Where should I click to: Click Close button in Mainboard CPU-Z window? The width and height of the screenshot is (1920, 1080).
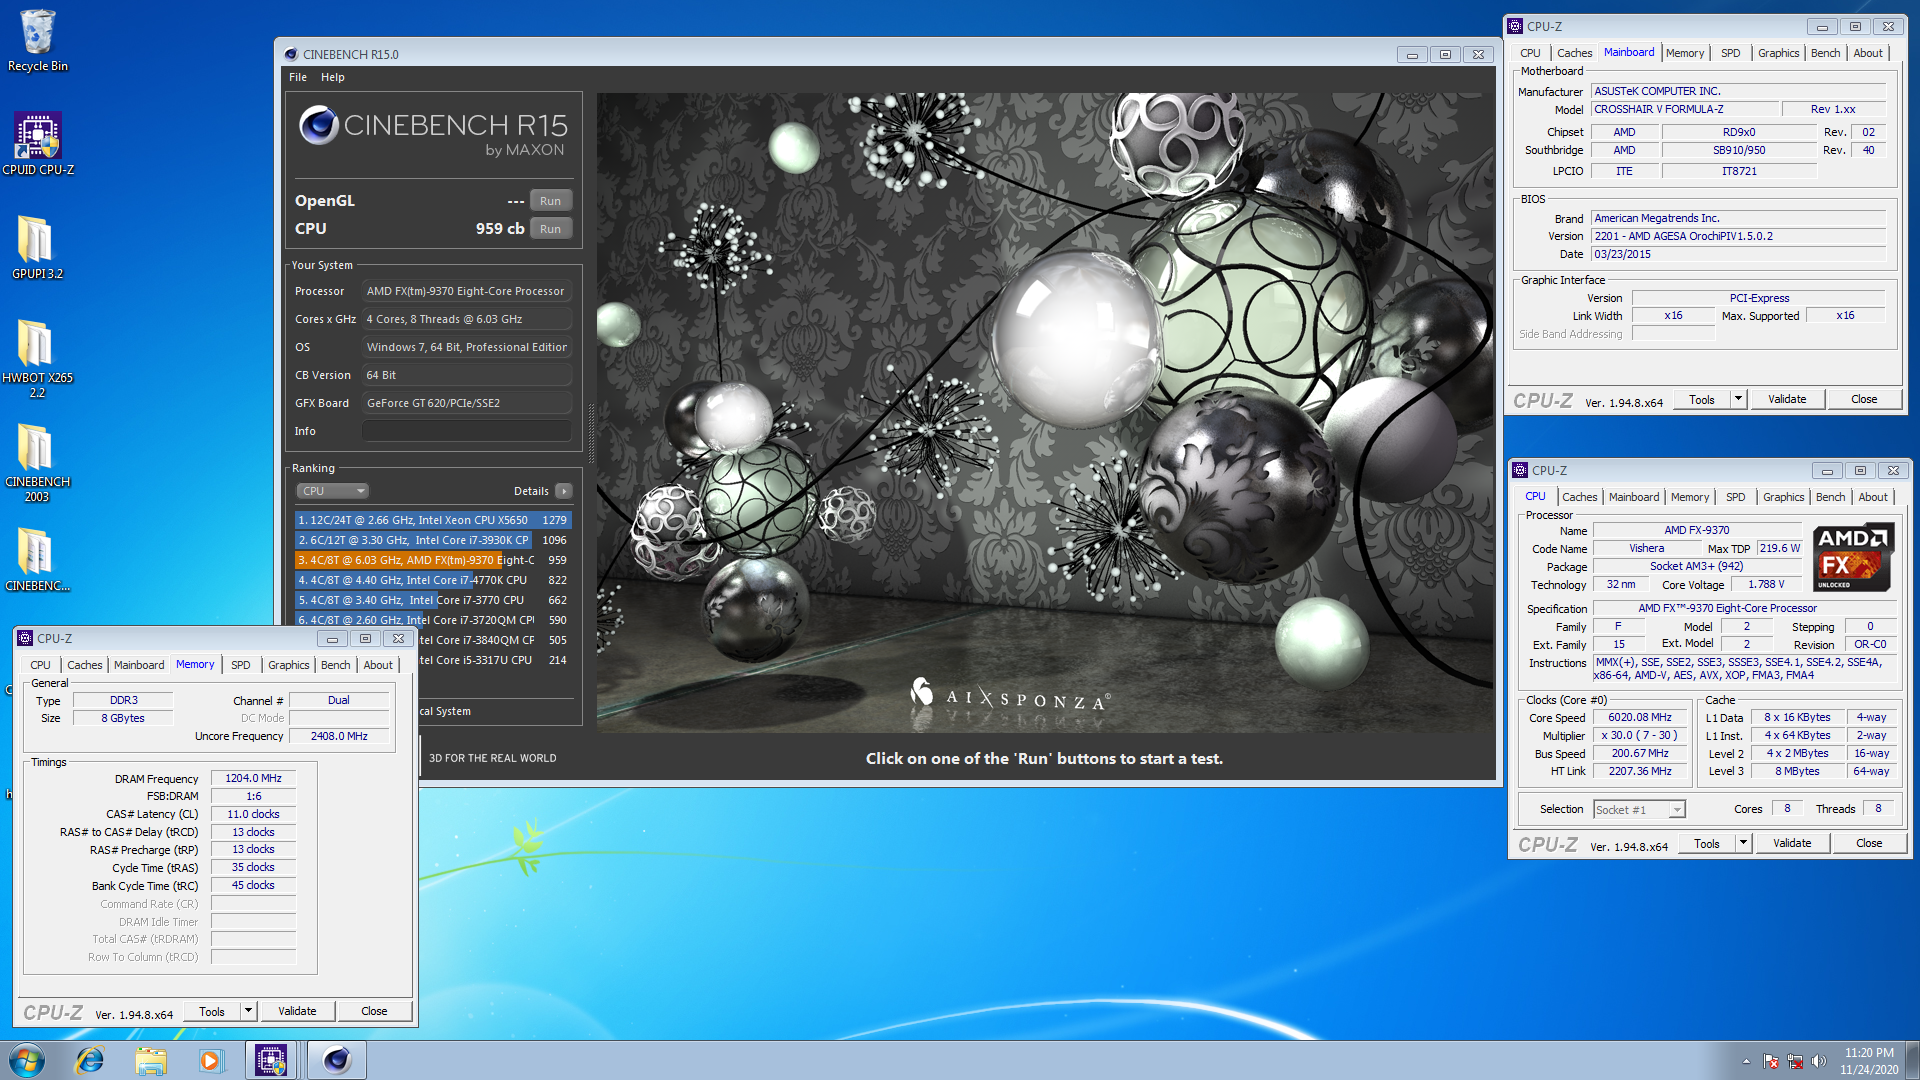[x=1864, y=400]
